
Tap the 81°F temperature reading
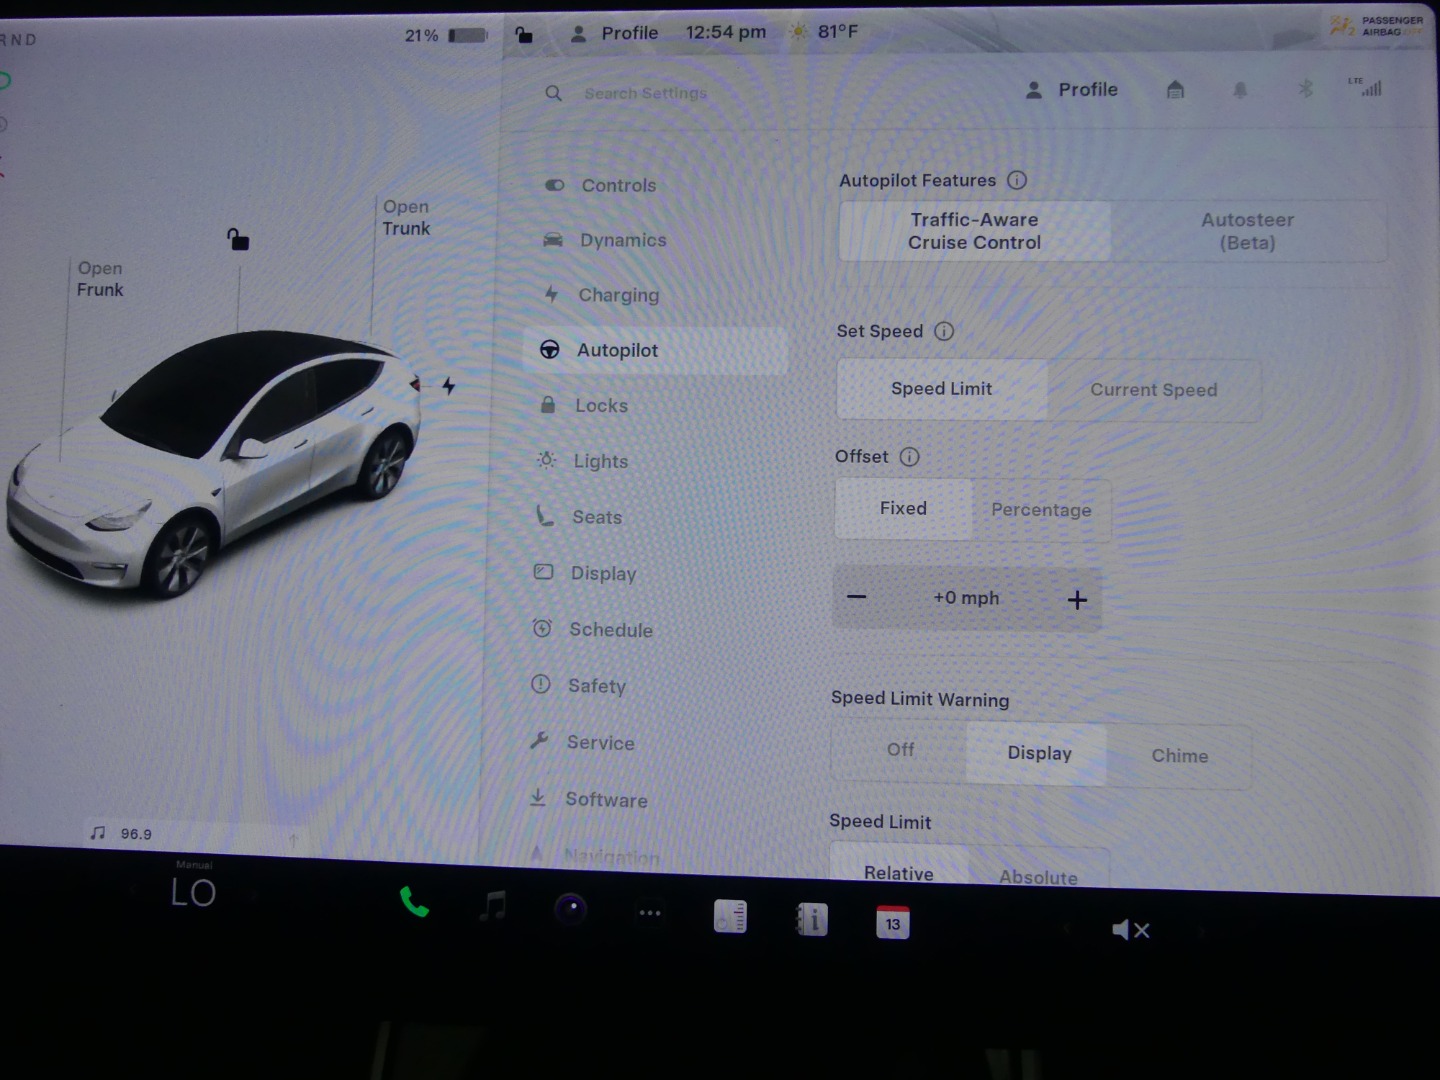click(x=838, y=31)
